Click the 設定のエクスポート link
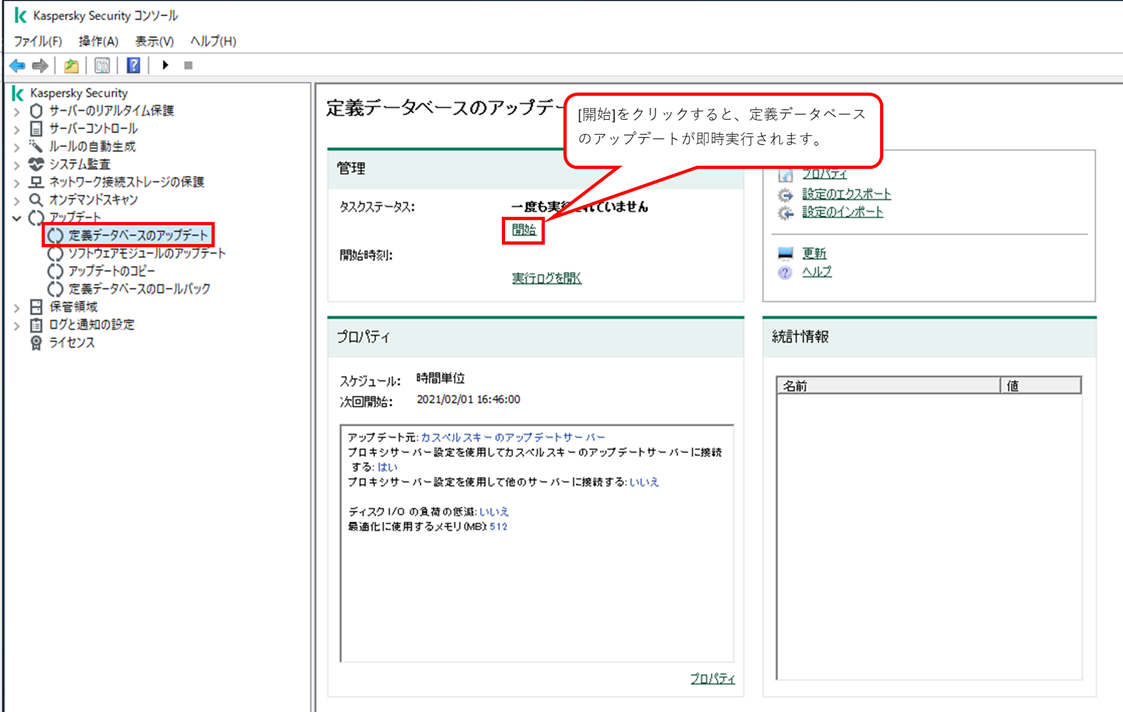Viewport: 1123px width, 712px height. tap(847, 194)
